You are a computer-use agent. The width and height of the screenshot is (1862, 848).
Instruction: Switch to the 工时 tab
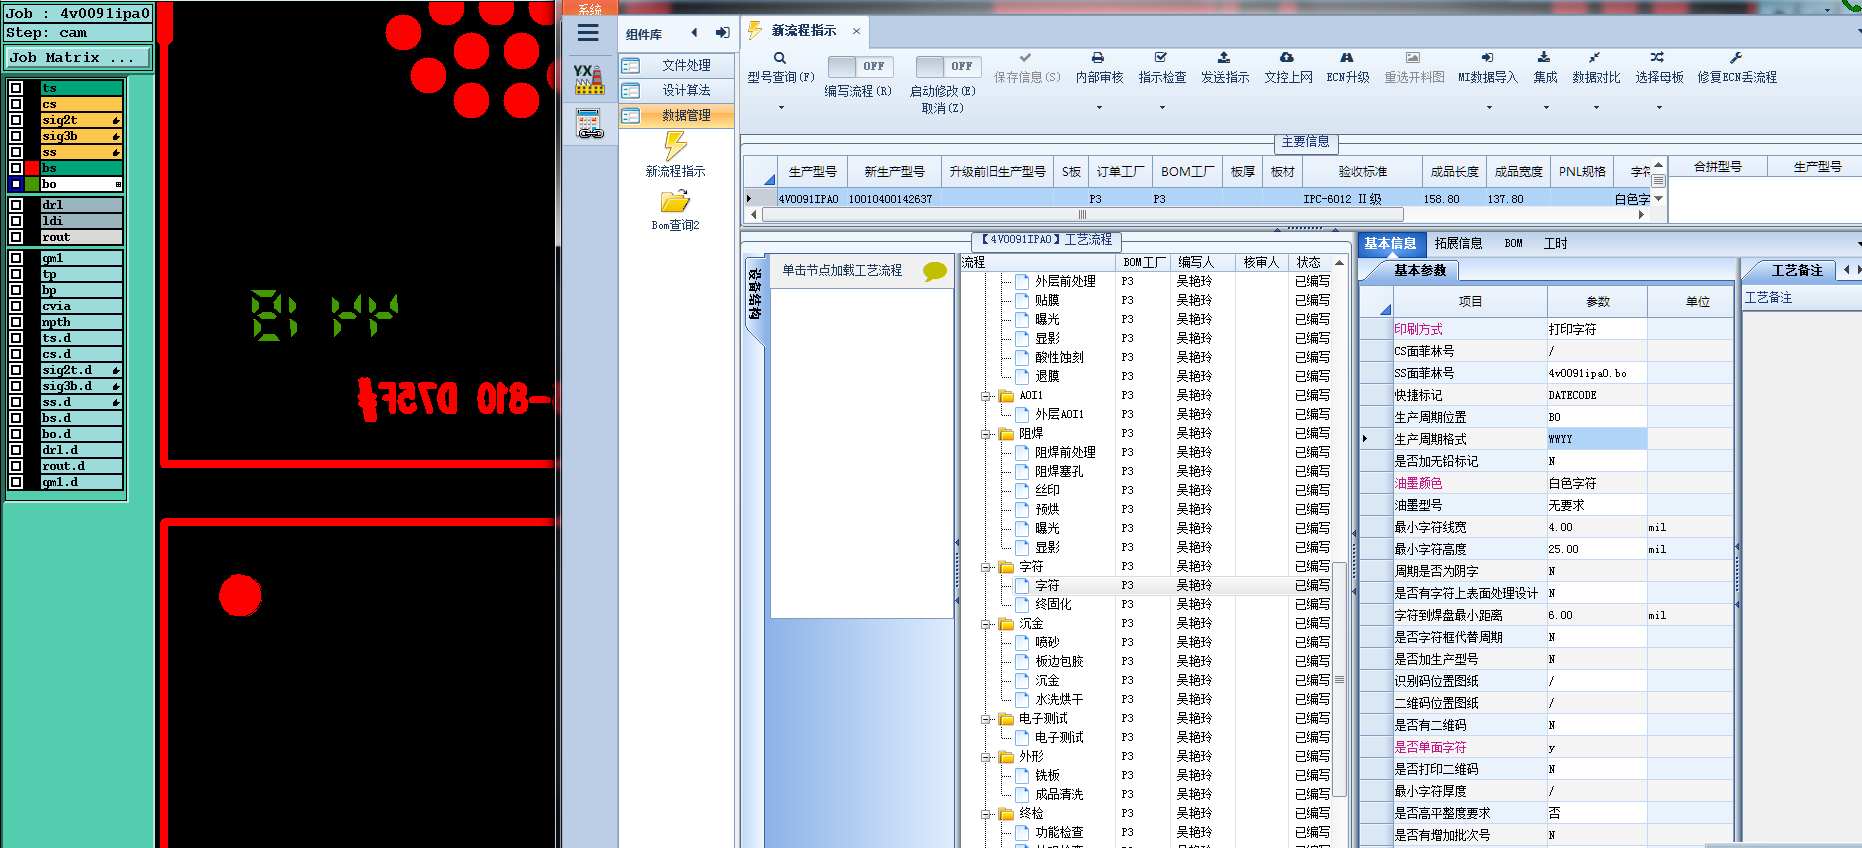1555,243
